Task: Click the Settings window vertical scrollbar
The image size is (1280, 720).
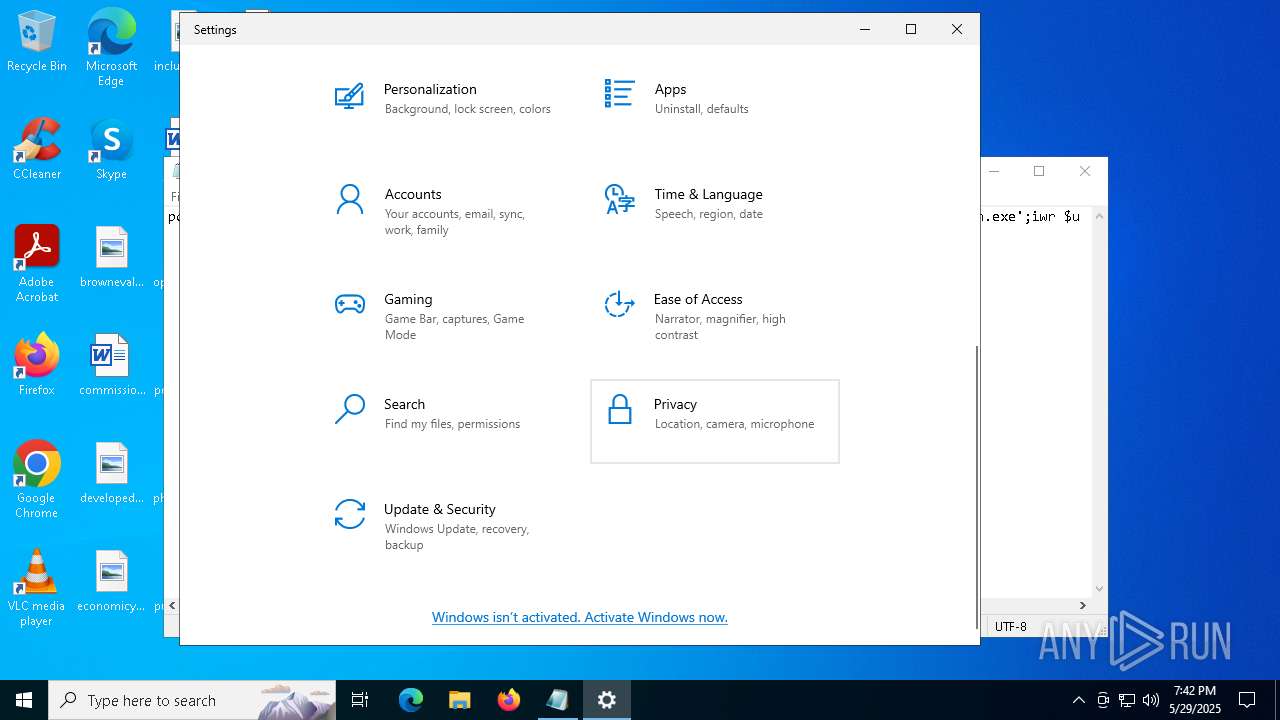Action: click(976, 488)
